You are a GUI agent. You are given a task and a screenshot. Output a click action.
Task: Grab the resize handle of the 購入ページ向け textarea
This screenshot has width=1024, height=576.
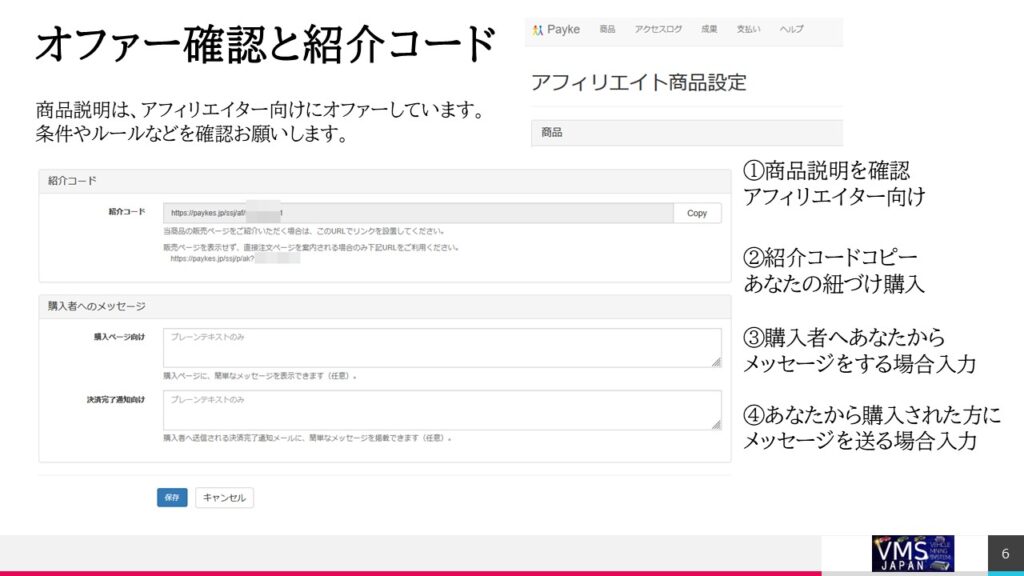pos(715,363)
